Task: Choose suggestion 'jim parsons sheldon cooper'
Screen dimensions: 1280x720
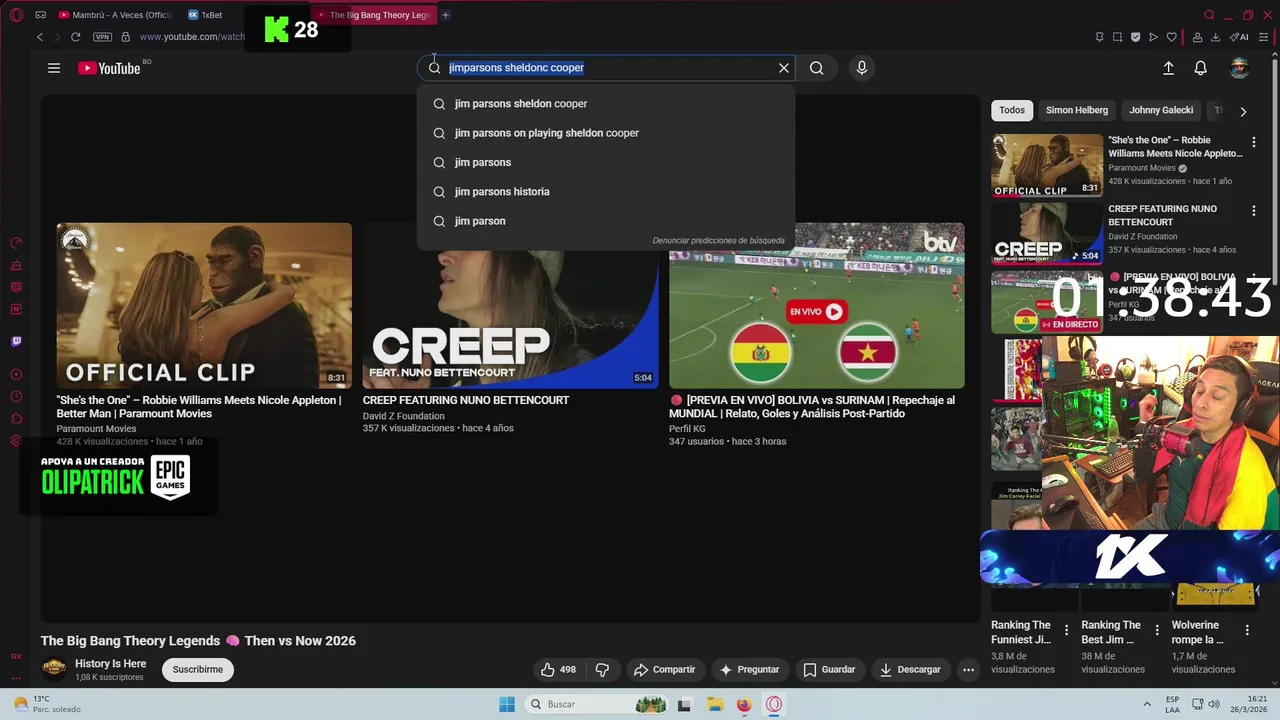Action: pyautogui.click(x=606, y=104)
